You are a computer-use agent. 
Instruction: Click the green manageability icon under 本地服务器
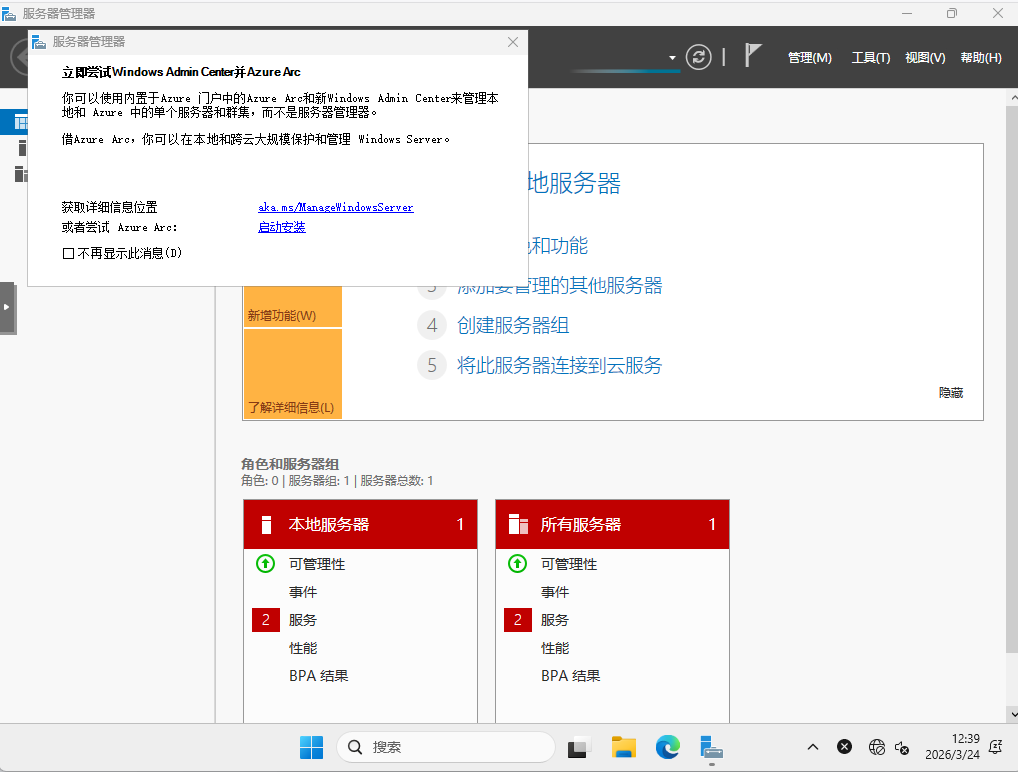click(266, 564)
